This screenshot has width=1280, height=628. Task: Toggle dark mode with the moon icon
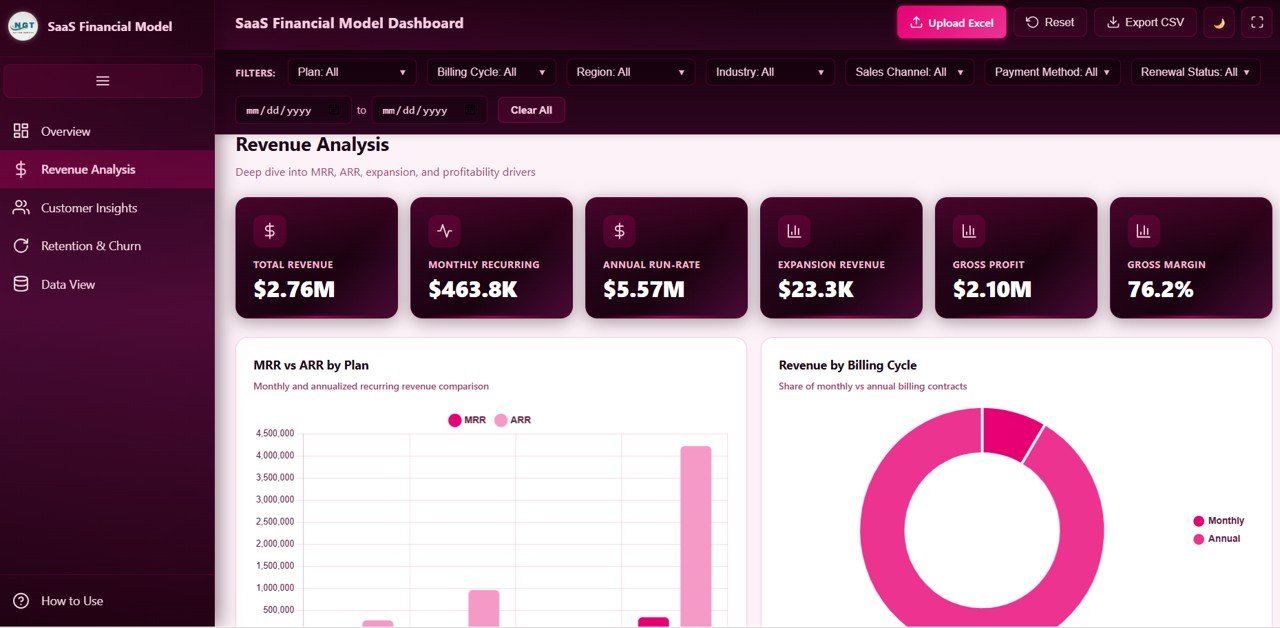click(1218, 21)
